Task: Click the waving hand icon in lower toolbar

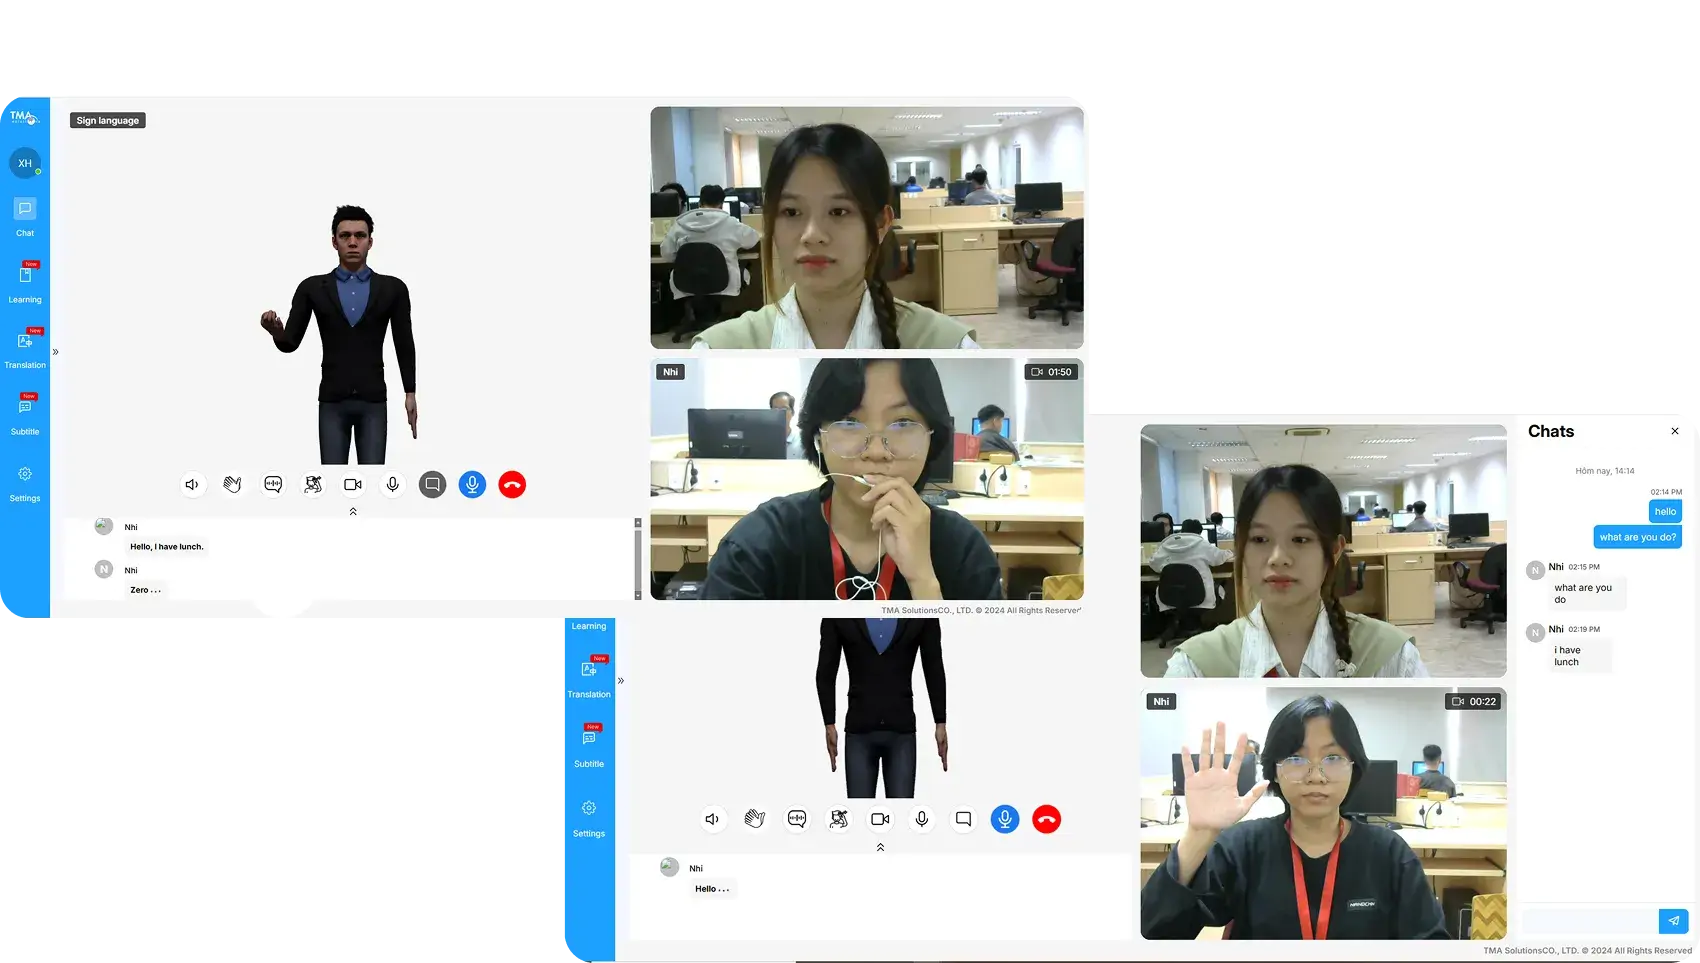Action: 755,819
